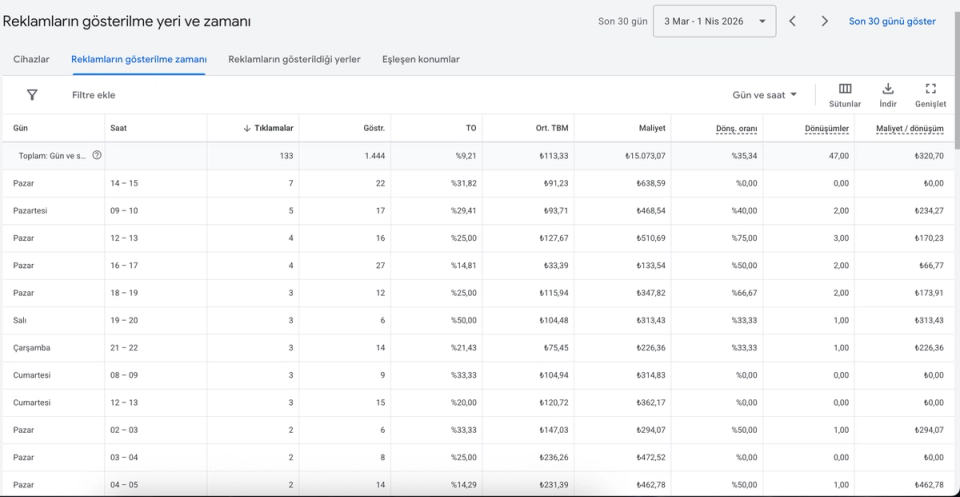Go to previous date range arrow
Screen dimensions: 960x497
[x=792, y=21]
